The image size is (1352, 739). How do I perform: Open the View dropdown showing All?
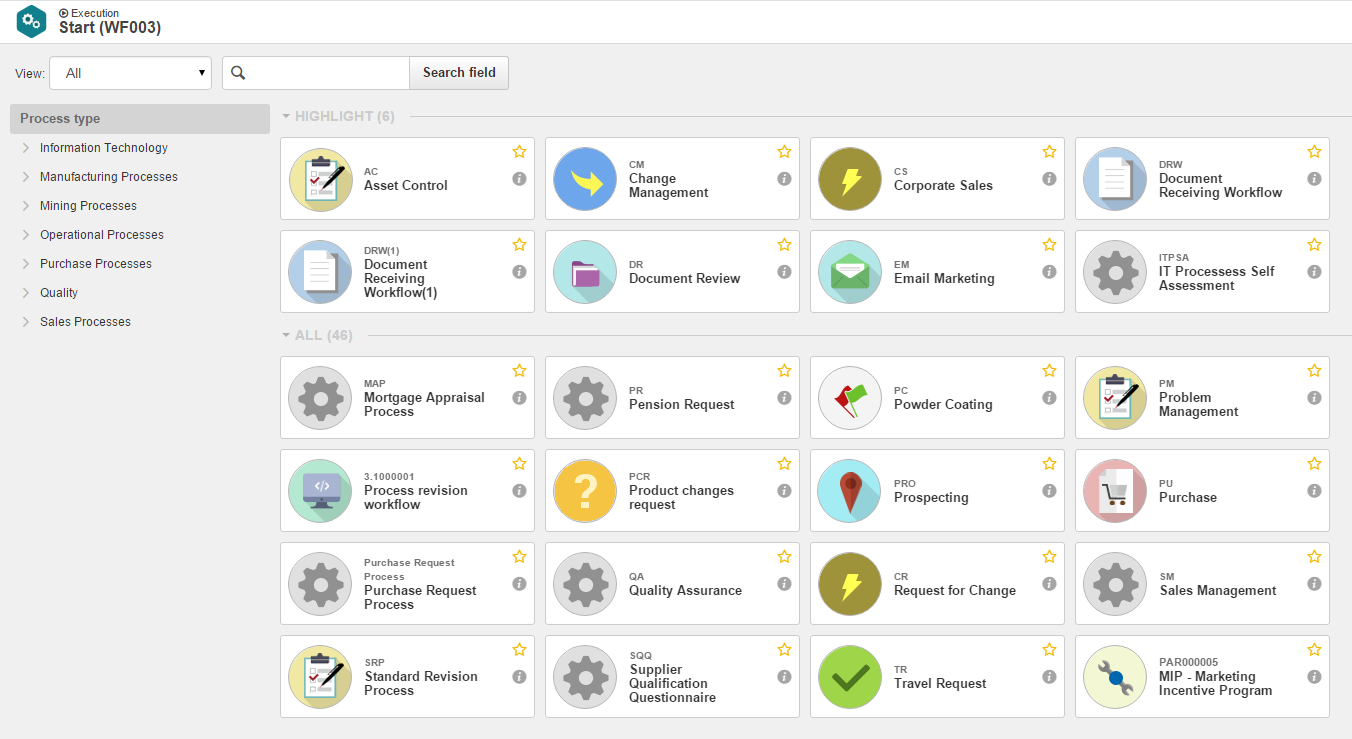point(130,73)
